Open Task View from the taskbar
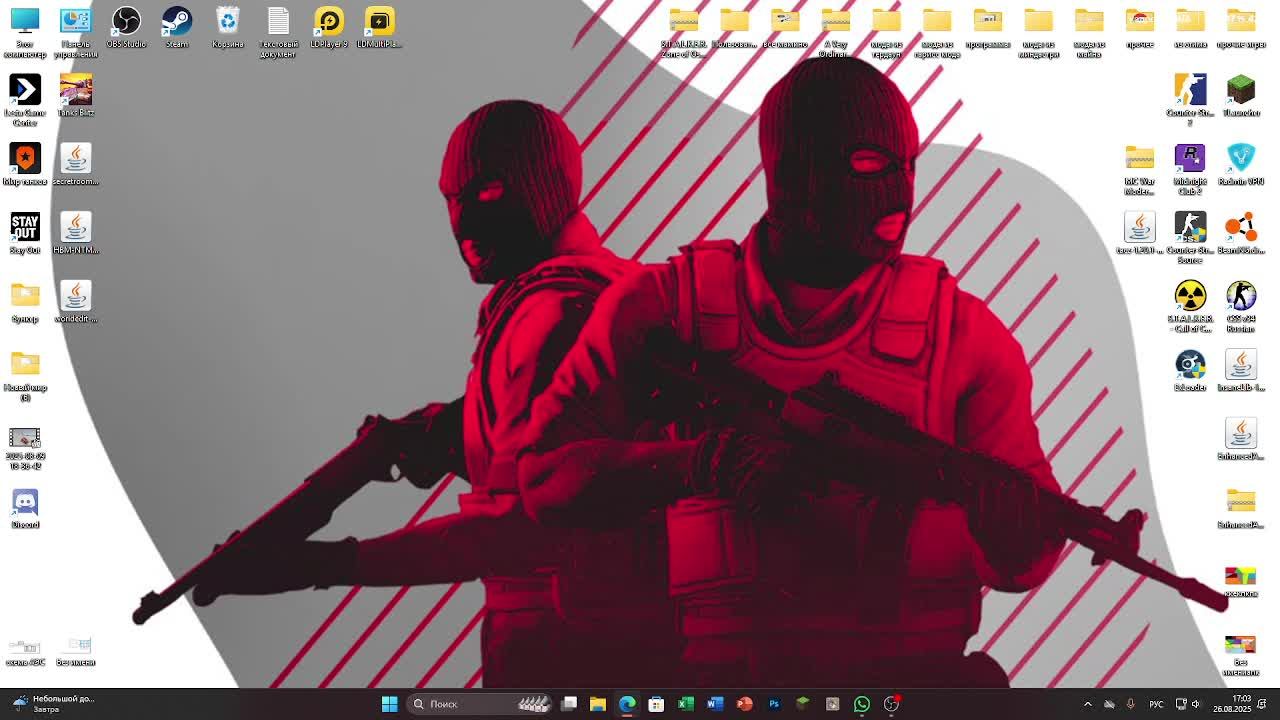 [569, 704]
